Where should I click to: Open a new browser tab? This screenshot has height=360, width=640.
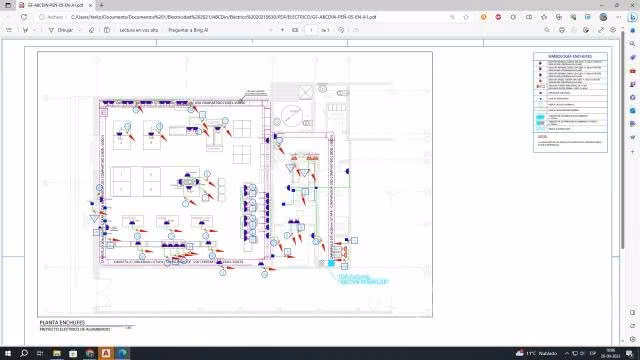[102, 5]
